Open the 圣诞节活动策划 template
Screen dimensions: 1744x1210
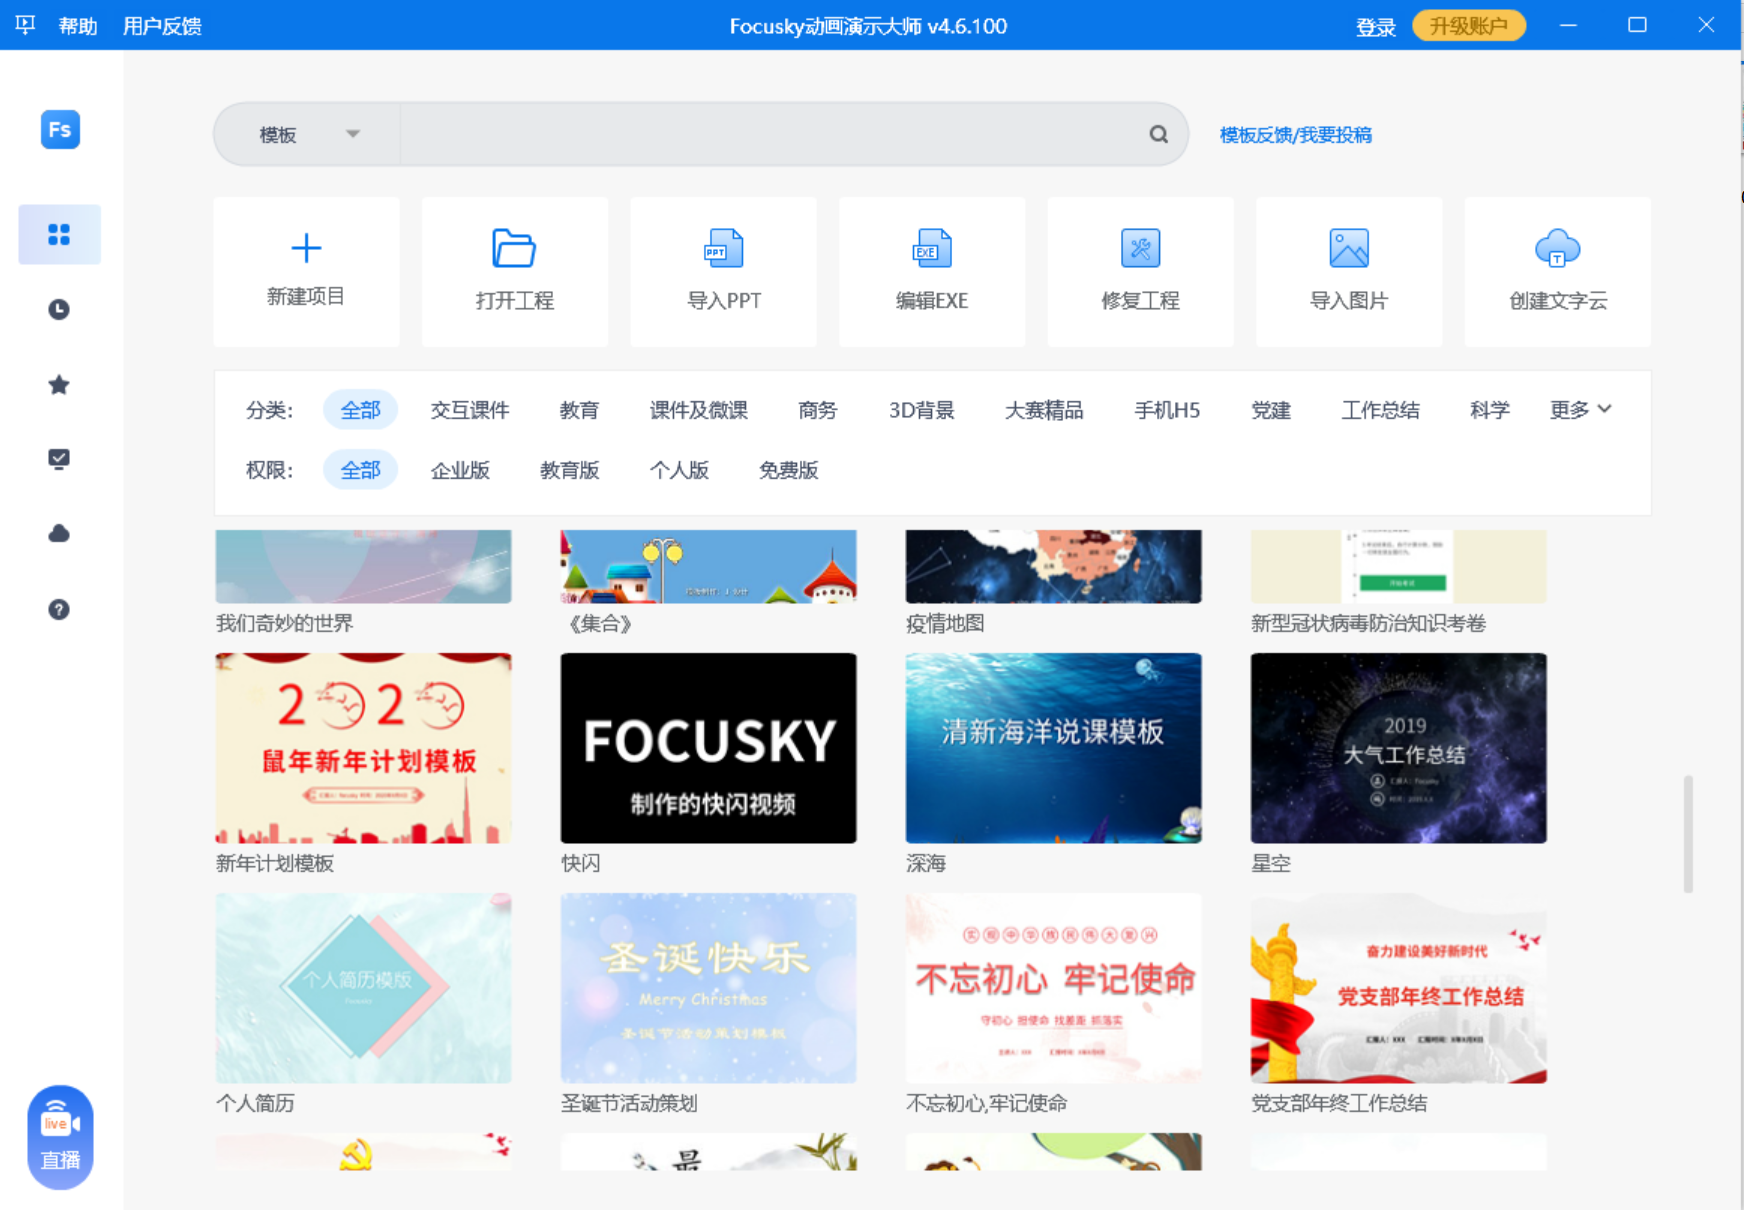708,988
